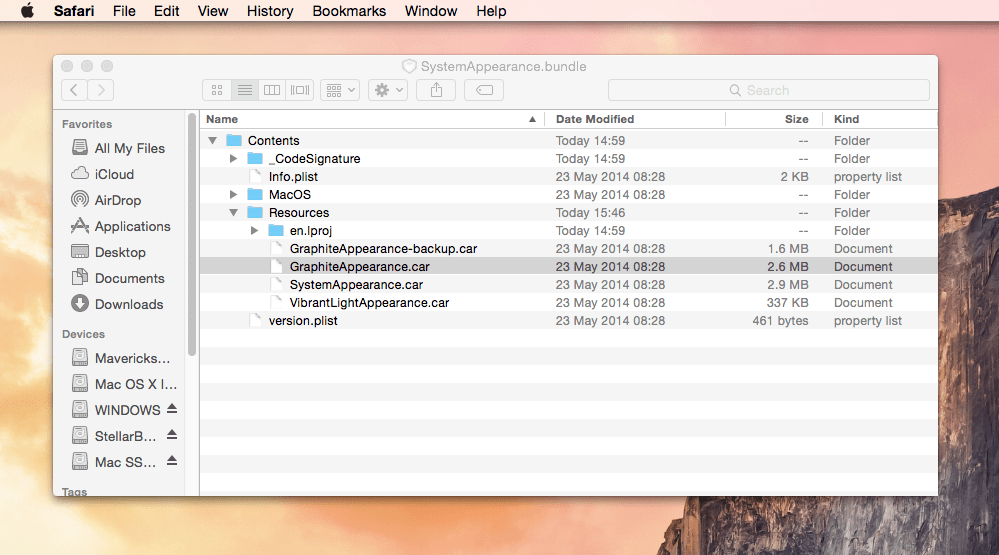Select the GraphiteAppearance.car file
Viewport: 999px width, 555px height.
point(568,266)
